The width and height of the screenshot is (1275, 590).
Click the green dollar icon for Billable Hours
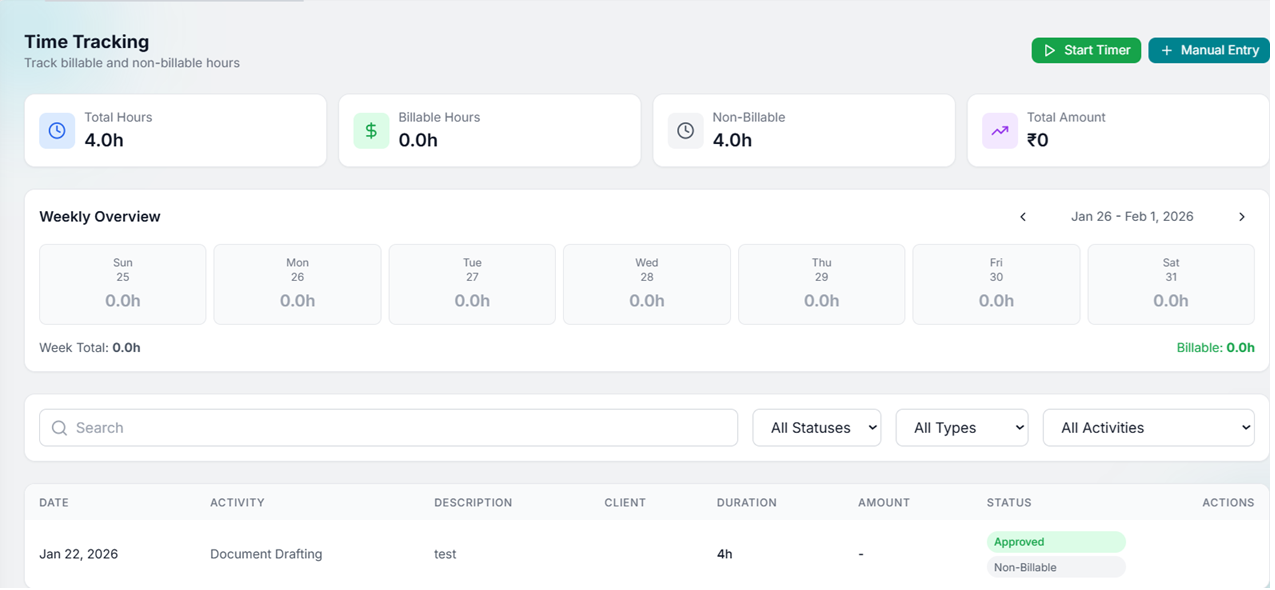coord(371,131)
